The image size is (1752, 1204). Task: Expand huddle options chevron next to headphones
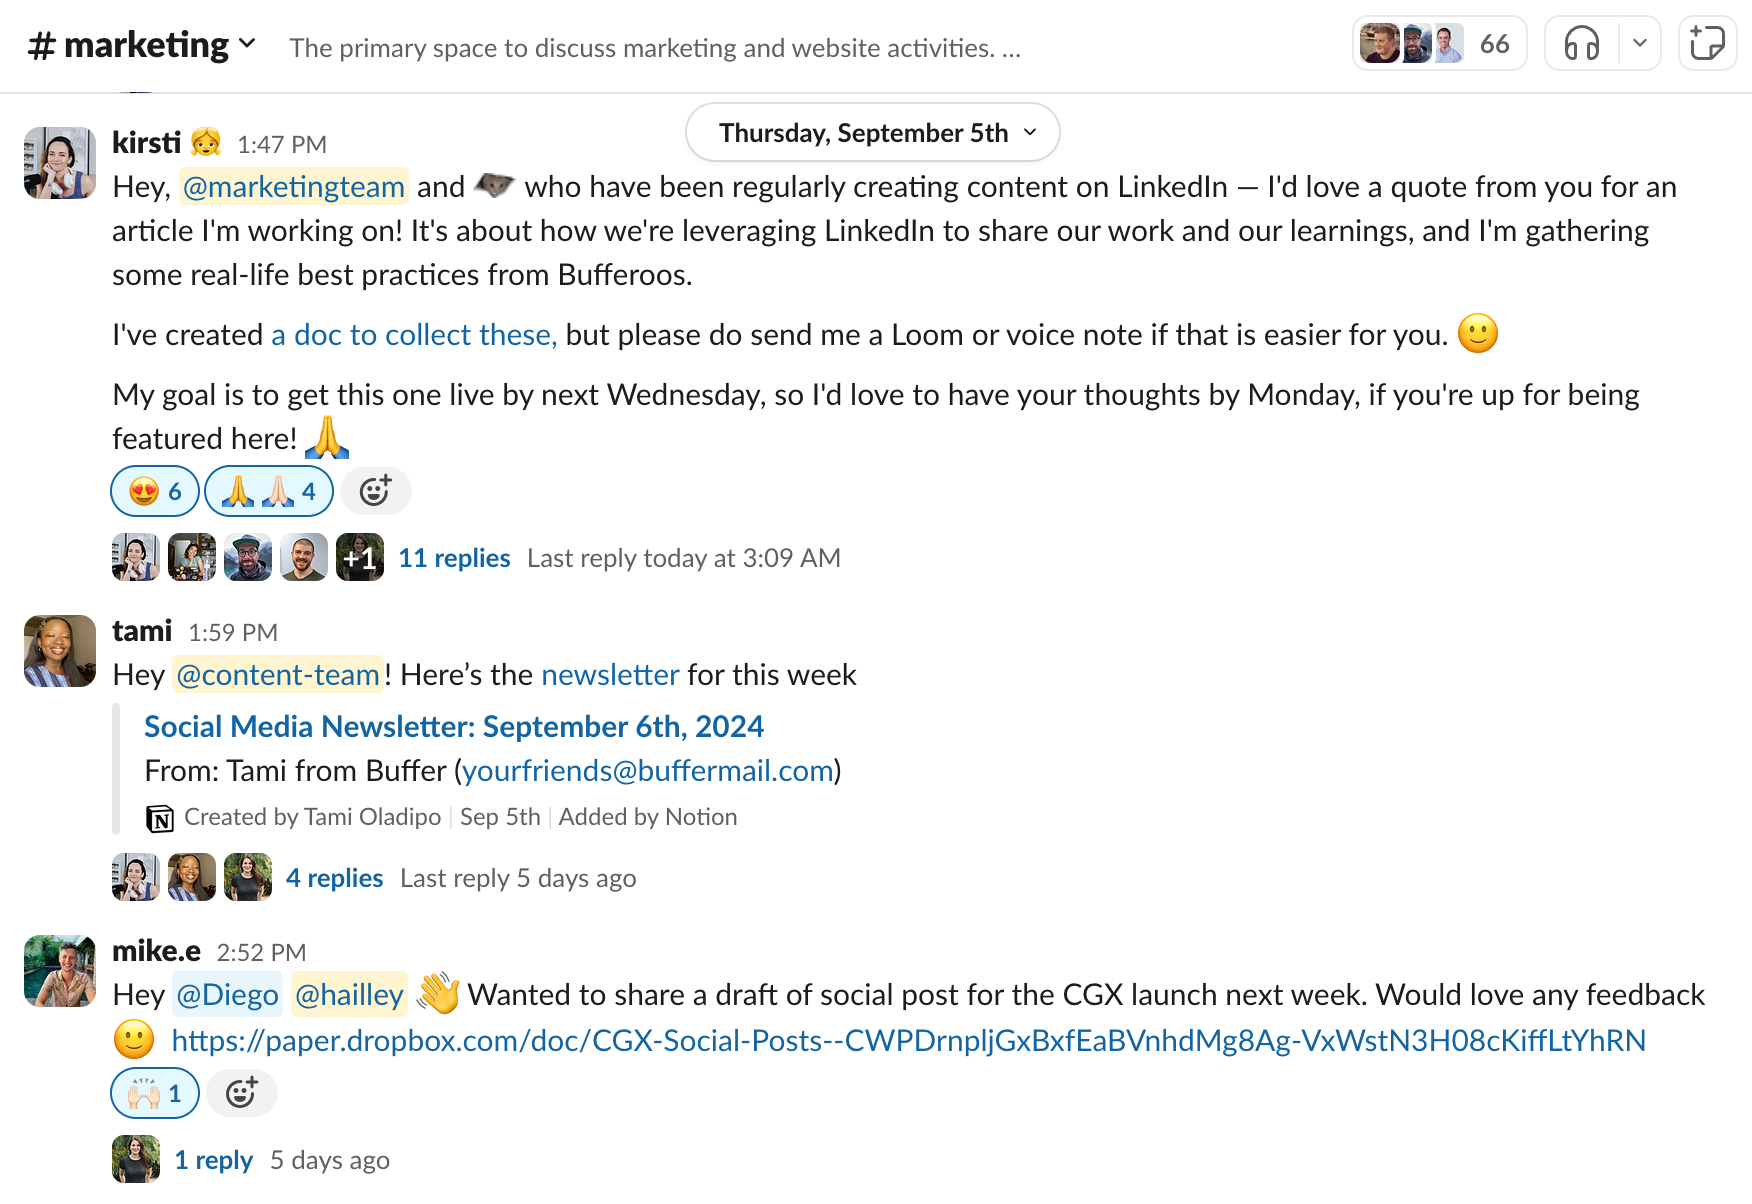click(1639, 44)
